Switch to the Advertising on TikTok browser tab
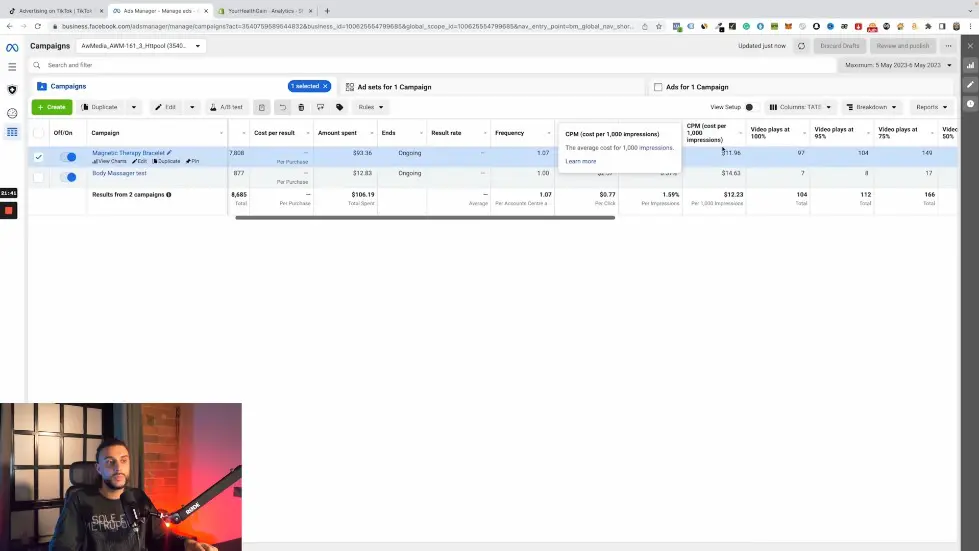Image resolution: width=979 pixels, height=551 pixels. click(x=55, y=11)
